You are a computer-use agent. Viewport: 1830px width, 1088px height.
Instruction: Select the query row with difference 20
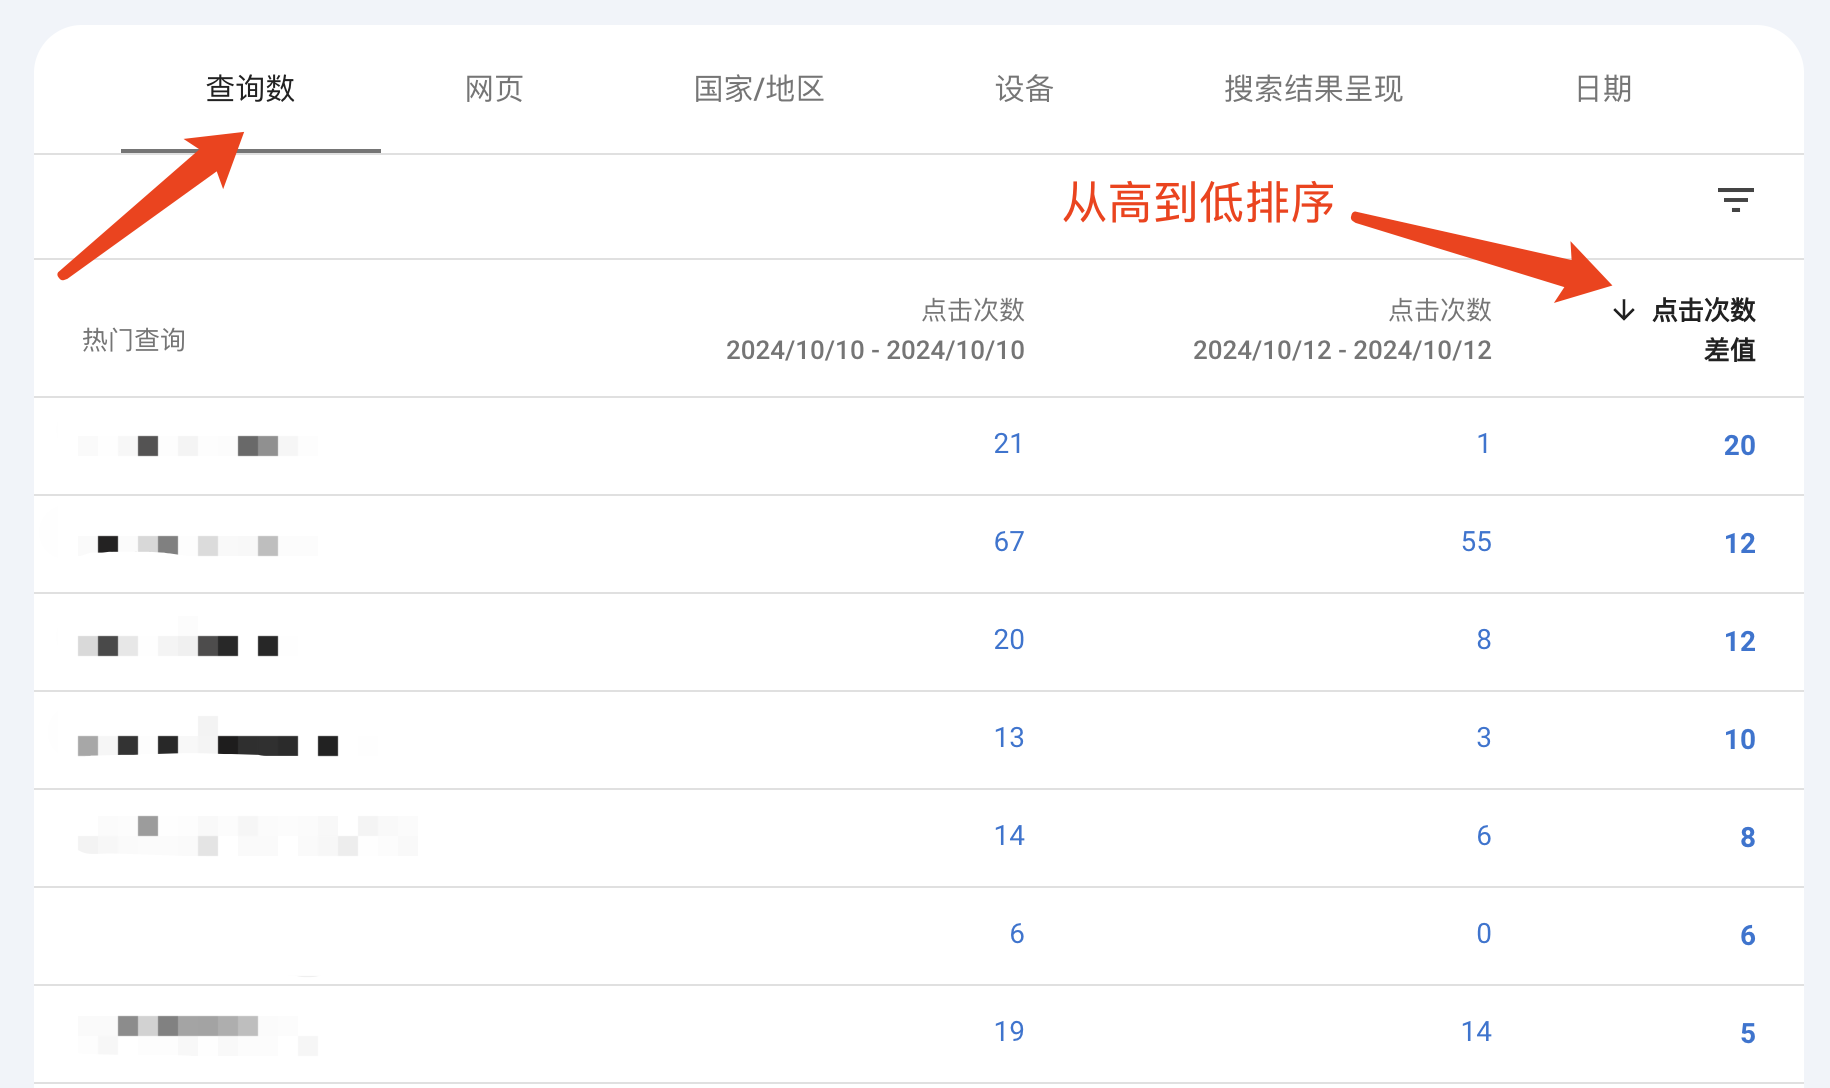918,446
